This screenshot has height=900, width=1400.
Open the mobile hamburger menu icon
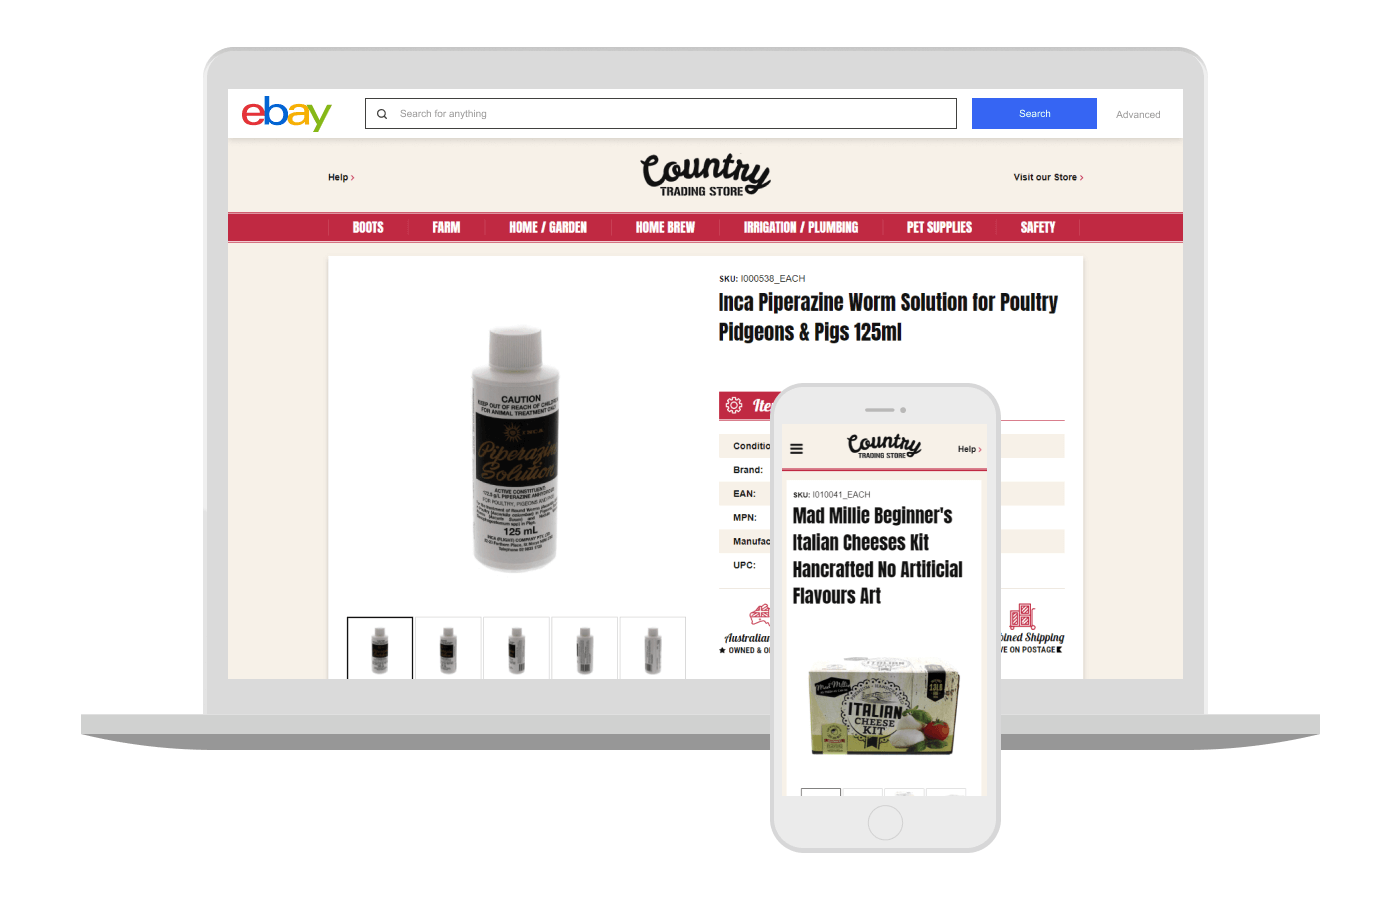point(797,449)
